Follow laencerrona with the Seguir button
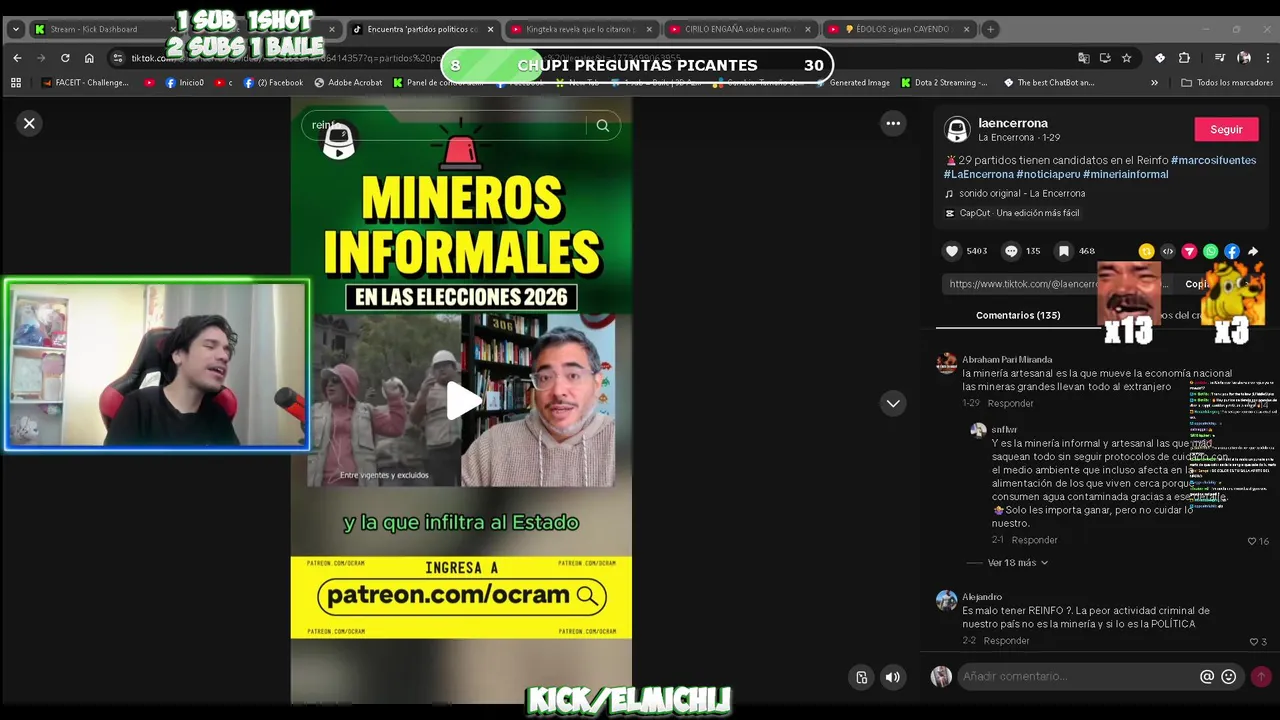Screen dimensions: 1280x720 tap(1226, 130)
